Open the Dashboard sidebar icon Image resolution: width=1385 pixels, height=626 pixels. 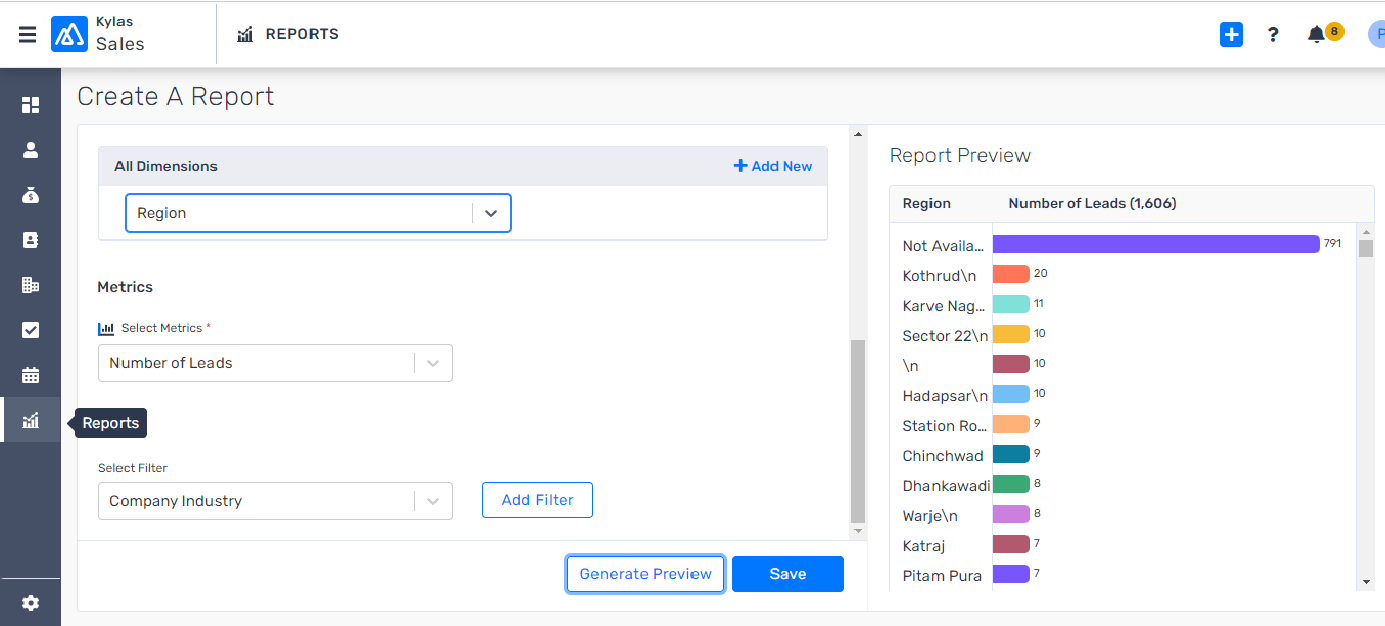pyautogui.click(x=30, y=105)
